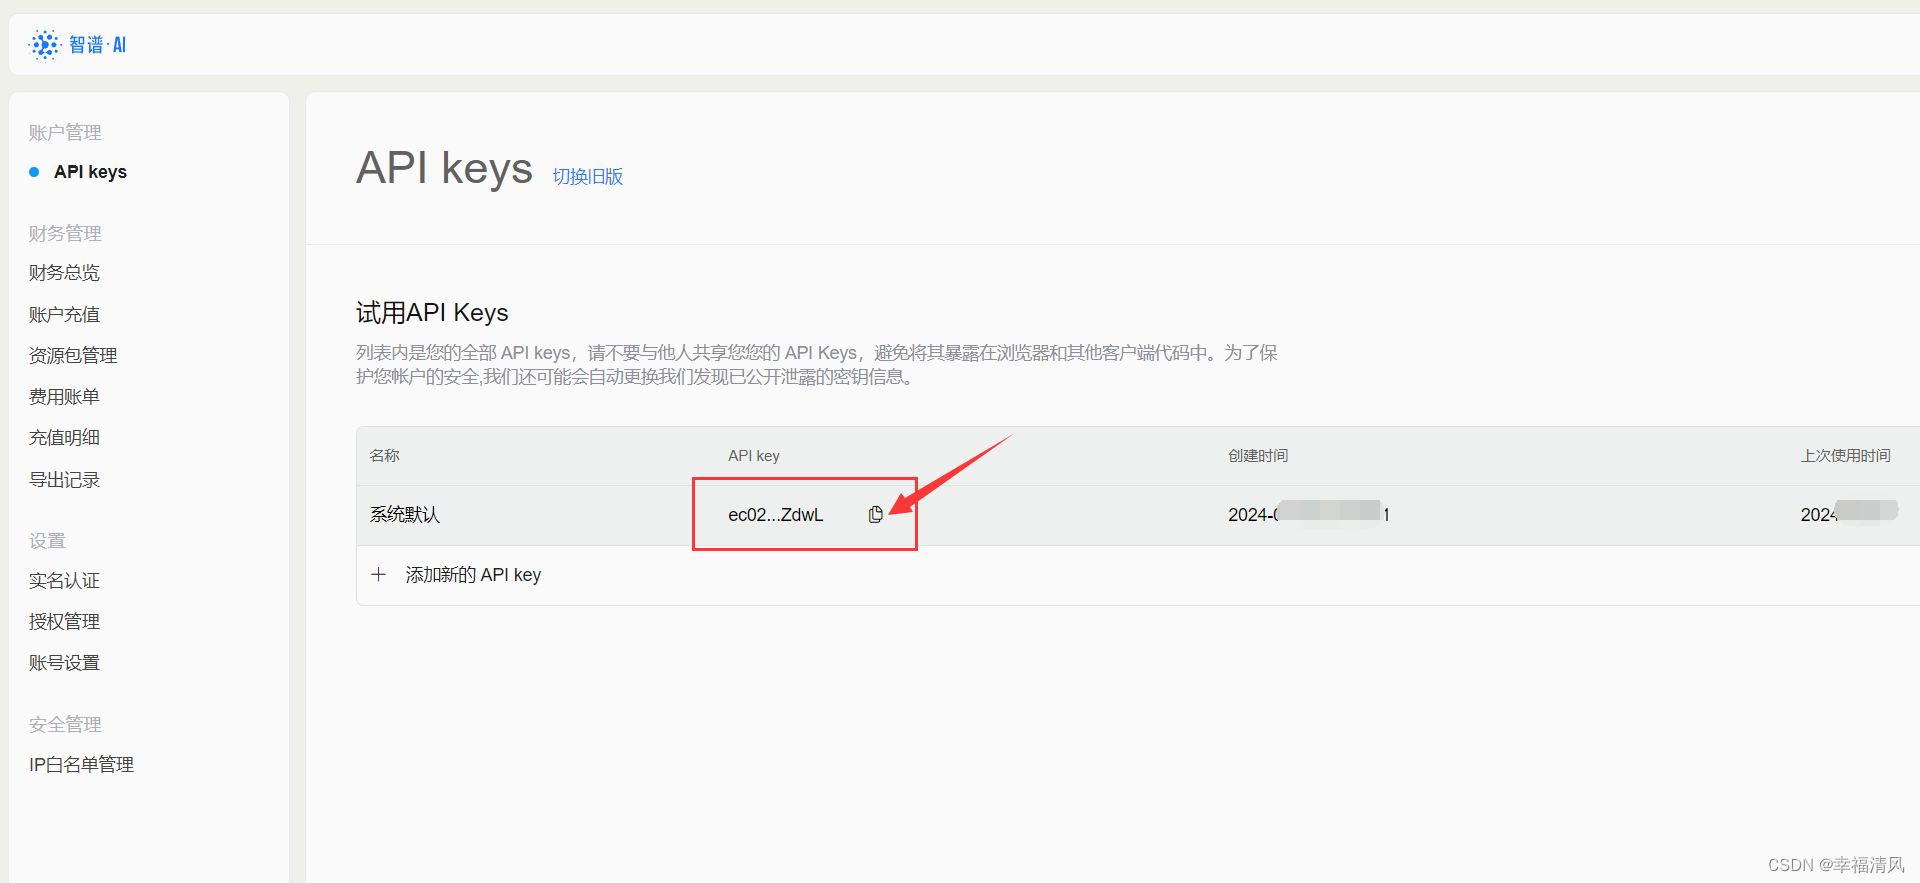The image size is (1920, 883).
Task: Click 添加新的 API key
Action: [x=473, y=575]
